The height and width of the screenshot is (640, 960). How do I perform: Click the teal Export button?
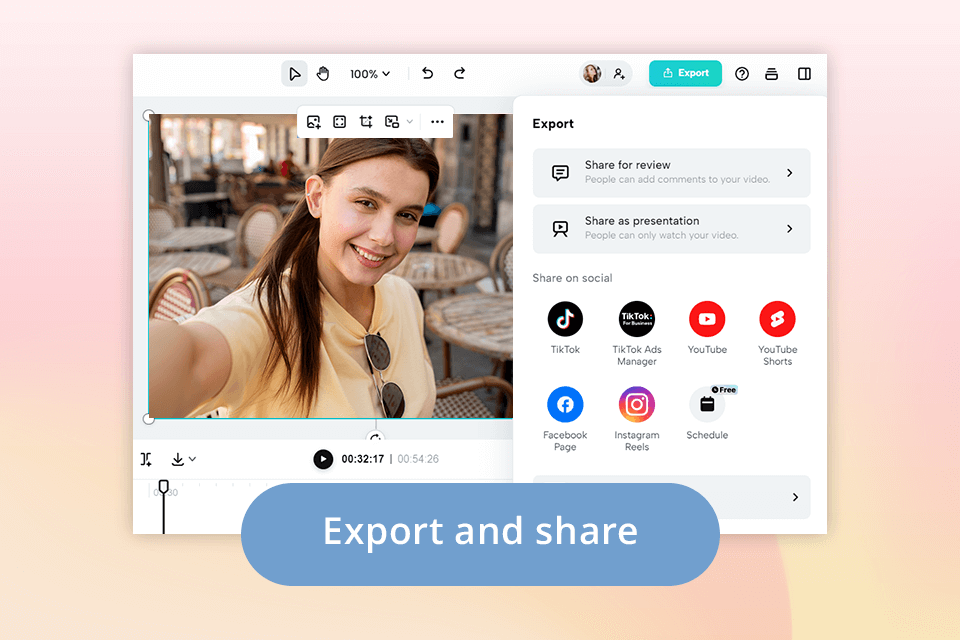tap(685, 73)
